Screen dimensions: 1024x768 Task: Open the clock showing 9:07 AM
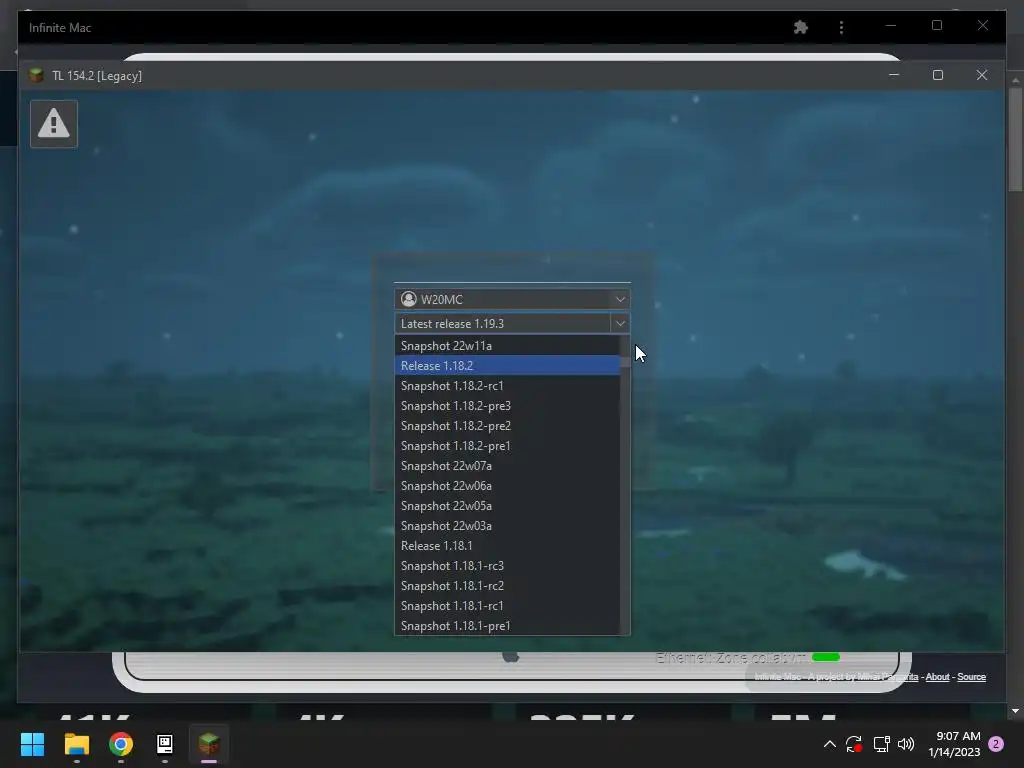click(x=954, y=744)
